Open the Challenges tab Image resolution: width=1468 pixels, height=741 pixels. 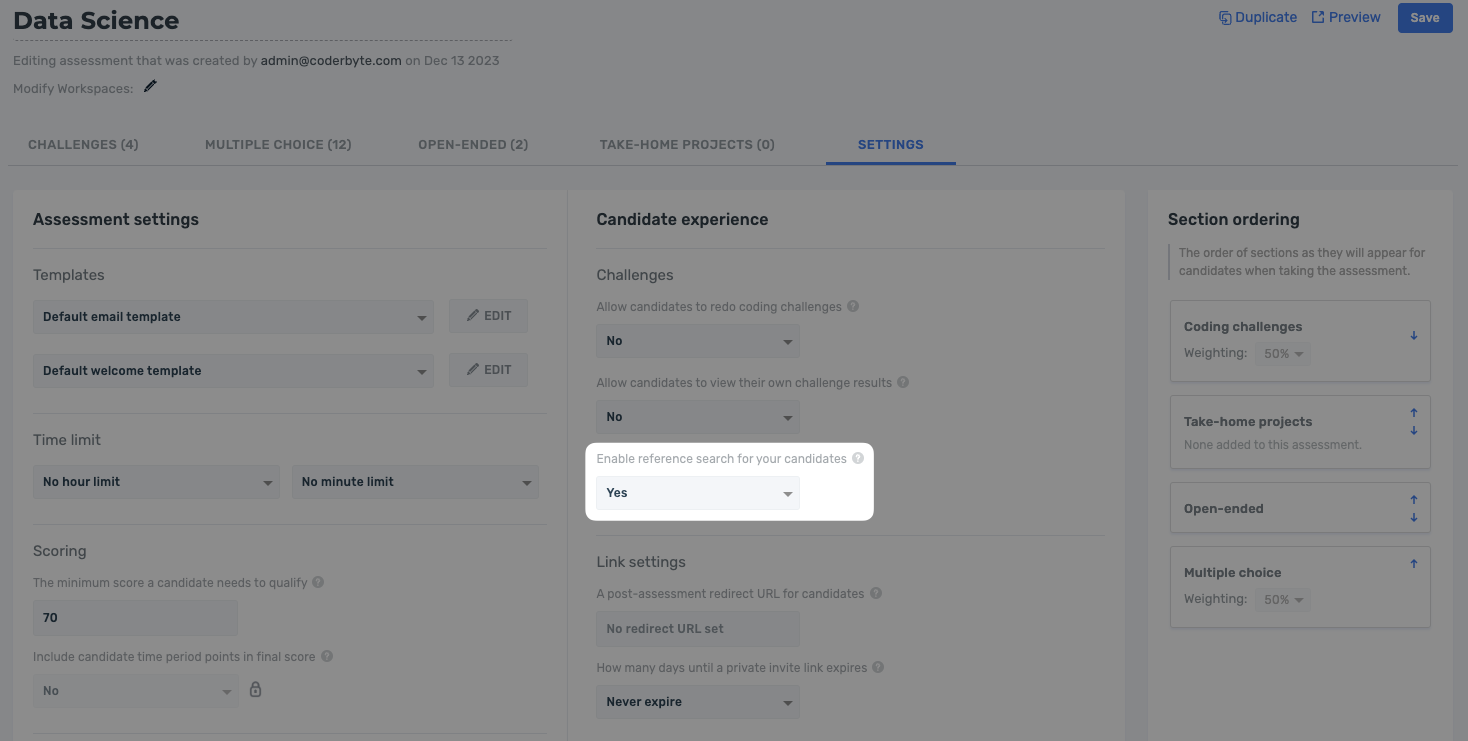click(x=82, y=144)
